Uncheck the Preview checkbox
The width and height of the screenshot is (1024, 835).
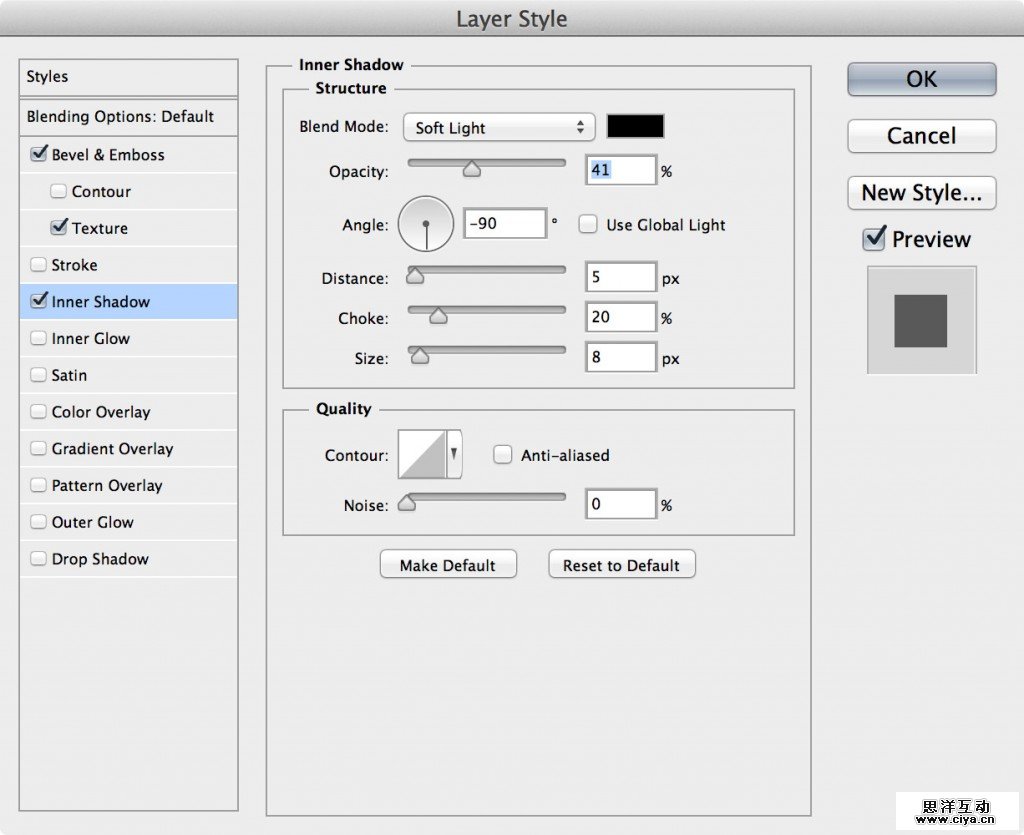[x=874, y=239]
